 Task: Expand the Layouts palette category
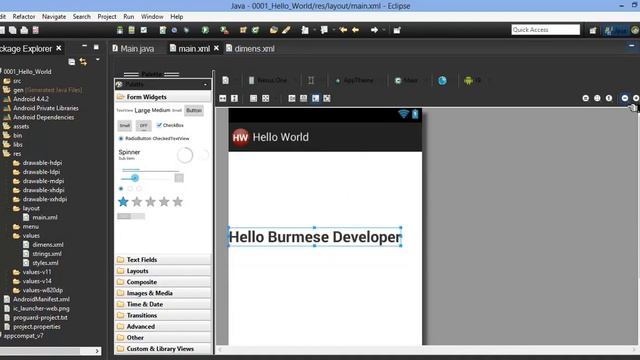[163, 271]
